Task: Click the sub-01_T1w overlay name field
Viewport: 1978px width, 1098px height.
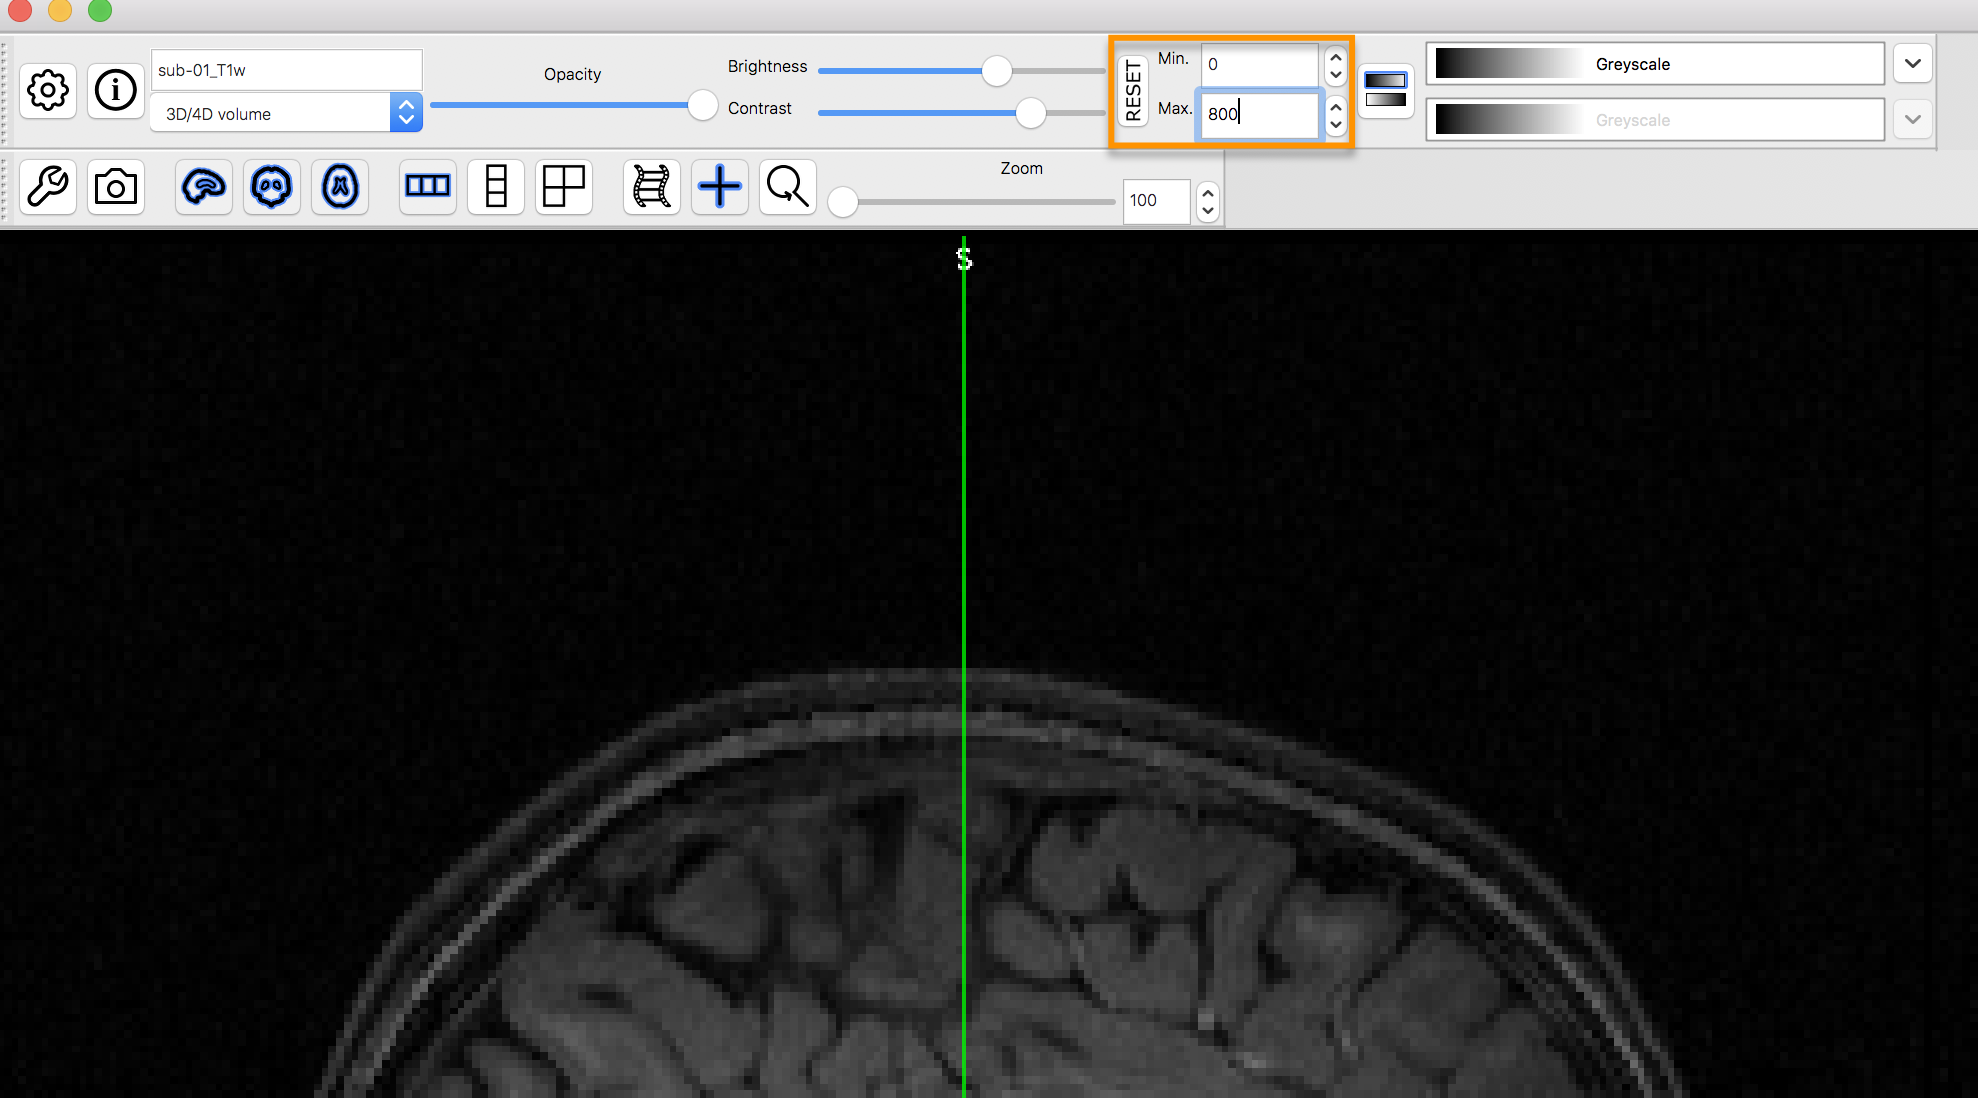Action: (x=287, y=70)
